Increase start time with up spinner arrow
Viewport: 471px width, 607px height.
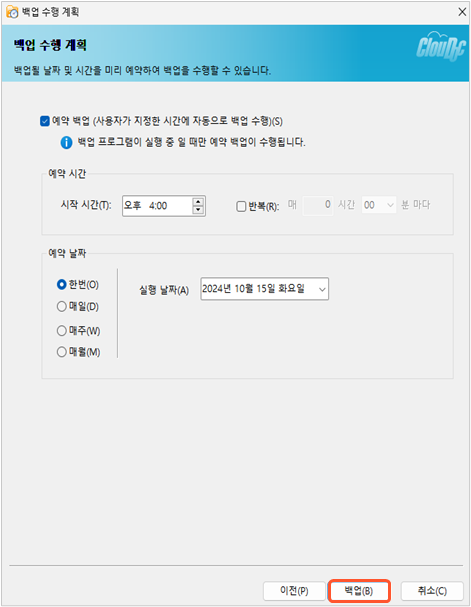[x=198, y=202]
